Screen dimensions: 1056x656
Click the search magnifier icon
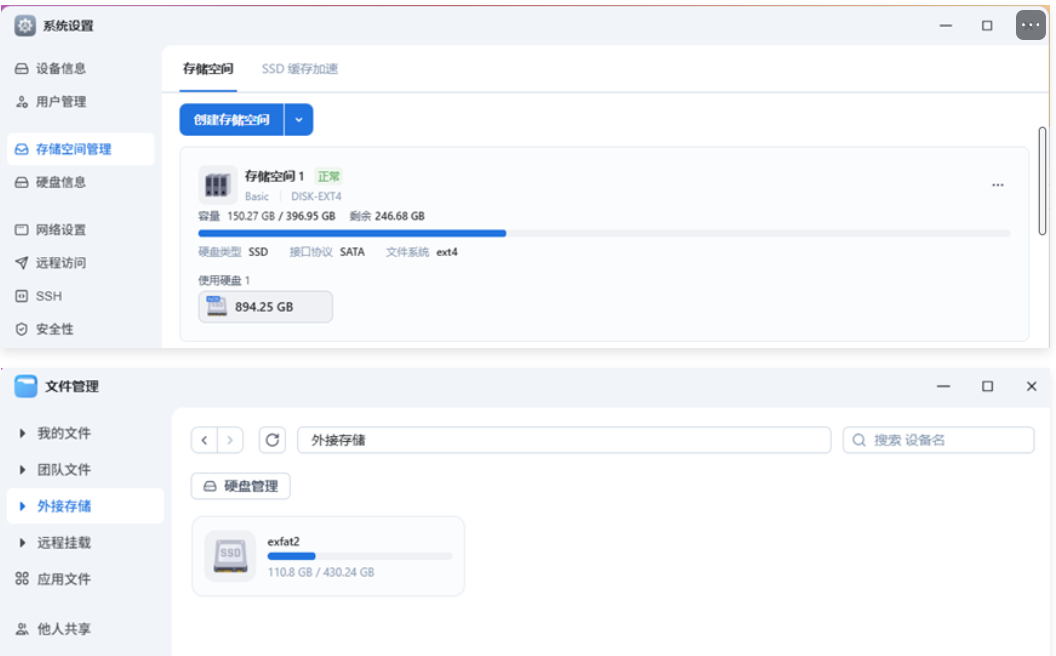point(859,440)
